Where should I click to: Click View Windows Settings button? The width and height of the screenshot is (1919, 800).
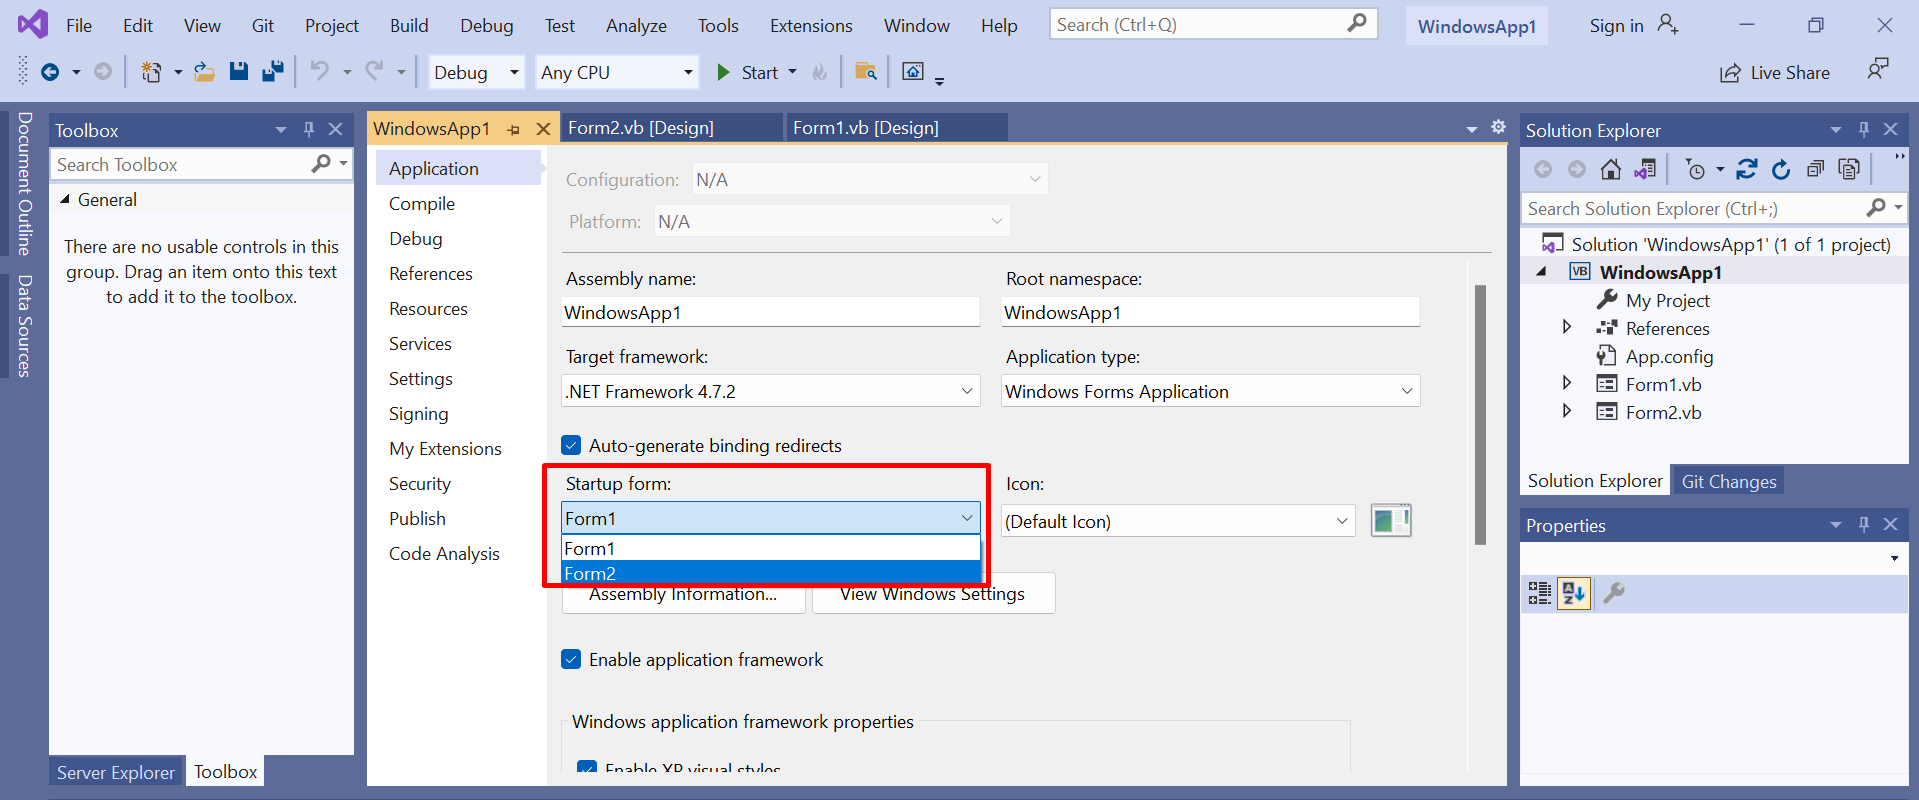[933, 594]
